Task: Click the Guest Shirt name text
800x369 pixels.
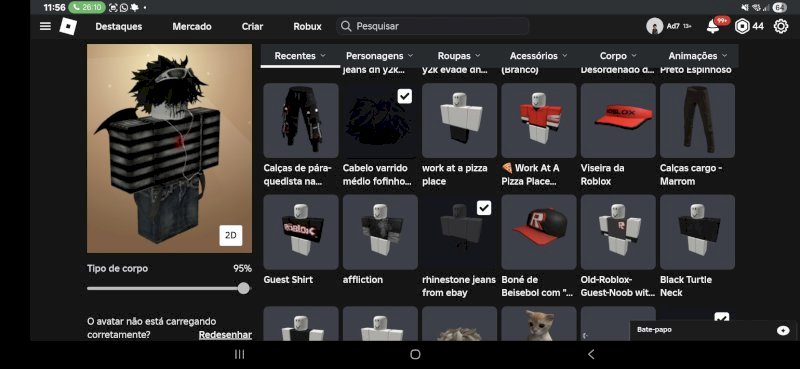Action: (288, 280)
